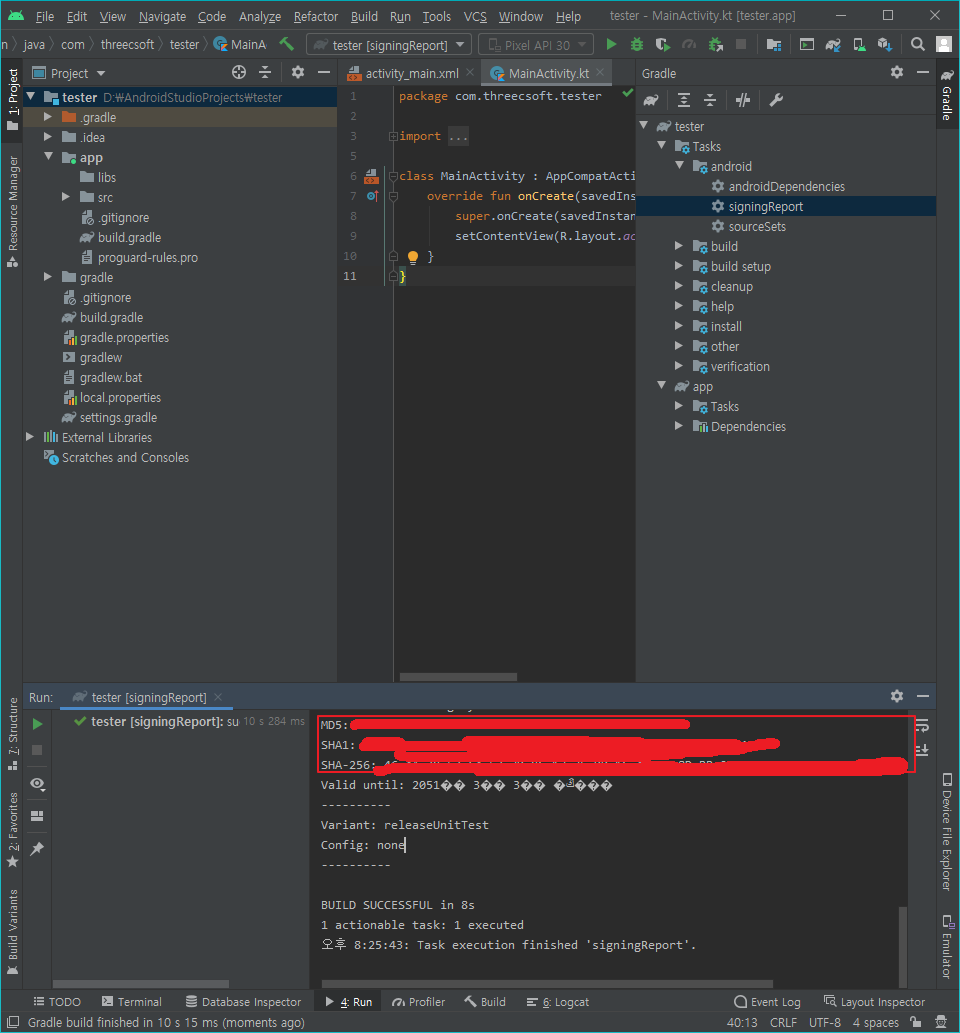Open the Pixel API 30 device dropdown

536,45
